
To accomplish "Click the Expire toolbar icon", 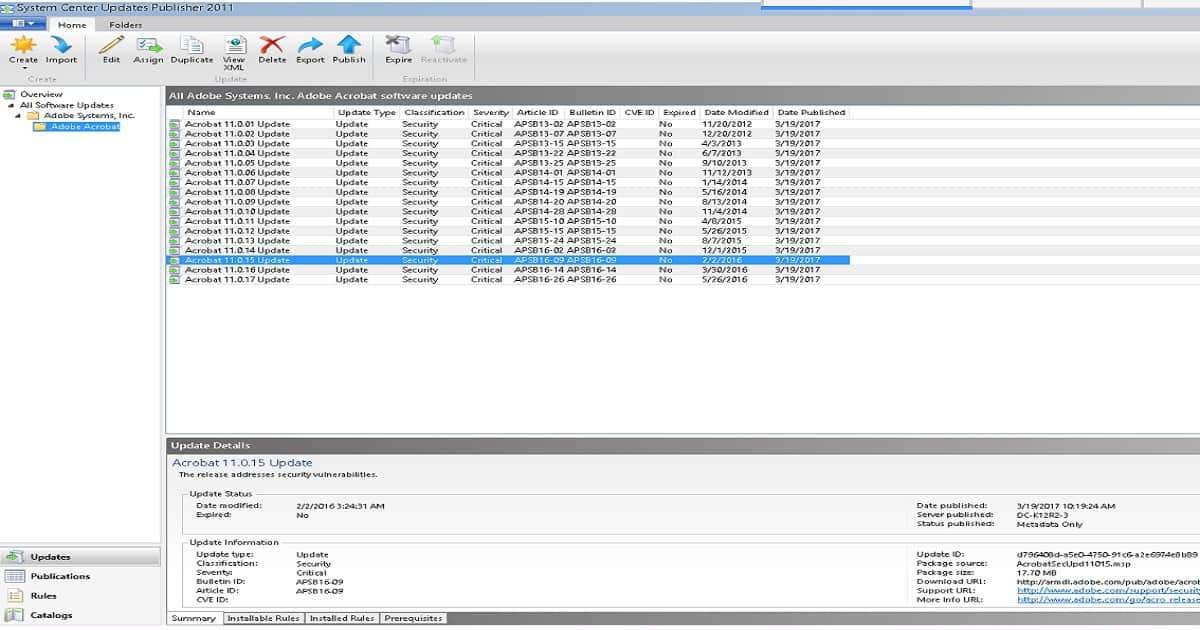I will 399,44.
